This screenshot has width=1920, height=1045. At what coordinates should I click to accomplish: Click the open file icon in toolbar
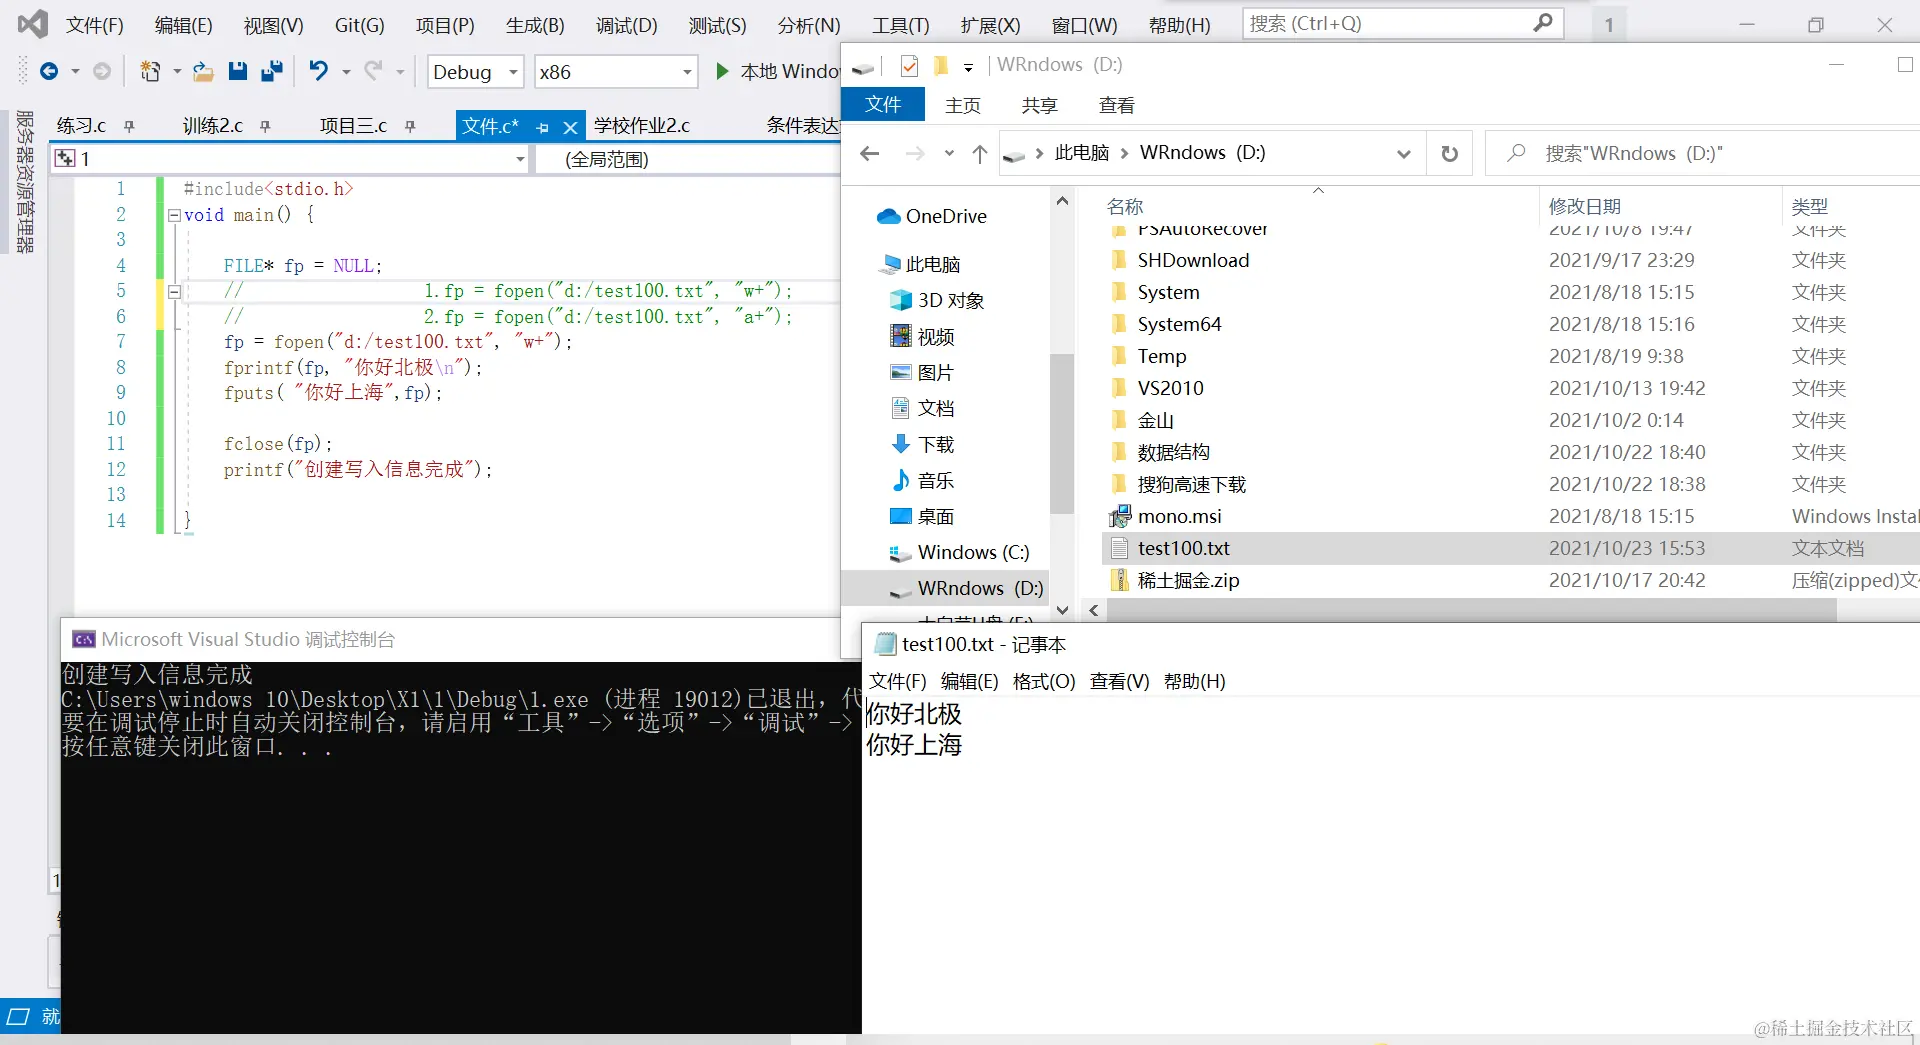(x=203, y=71)
